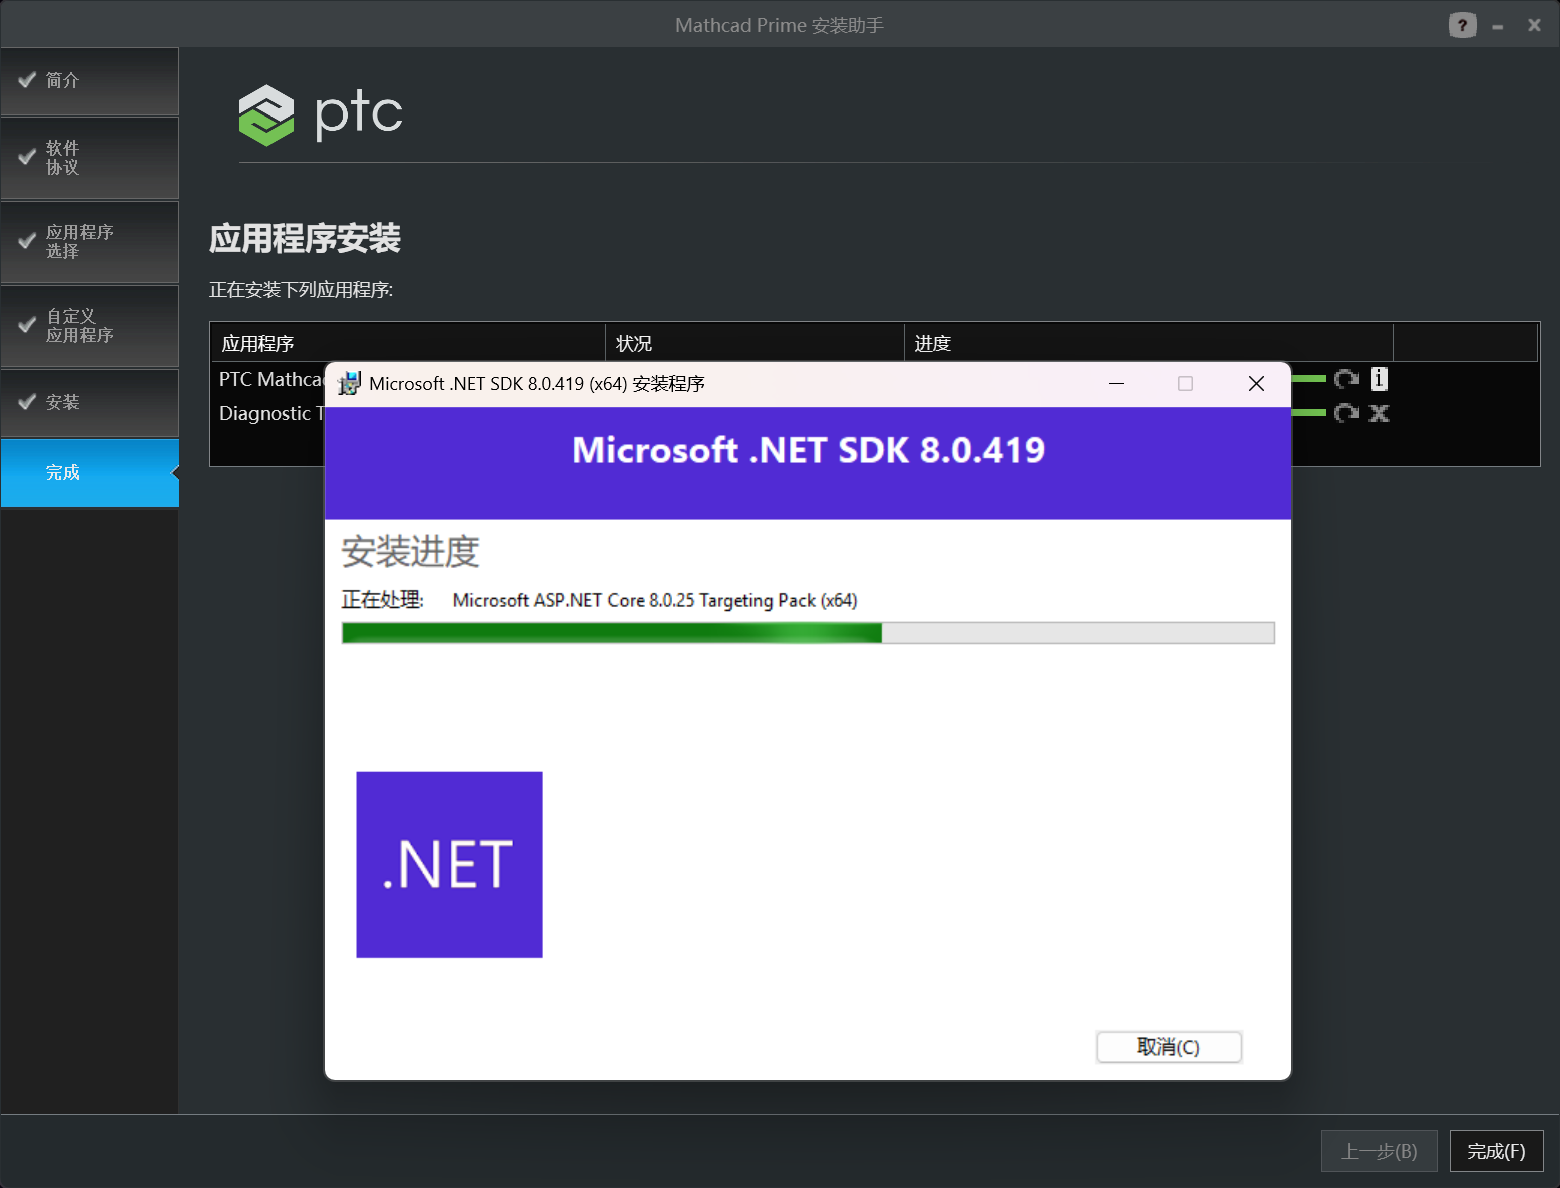The image size is (1560, 1188).
Task: Click the 进度 column header in the table
Action: click(932, 343)
